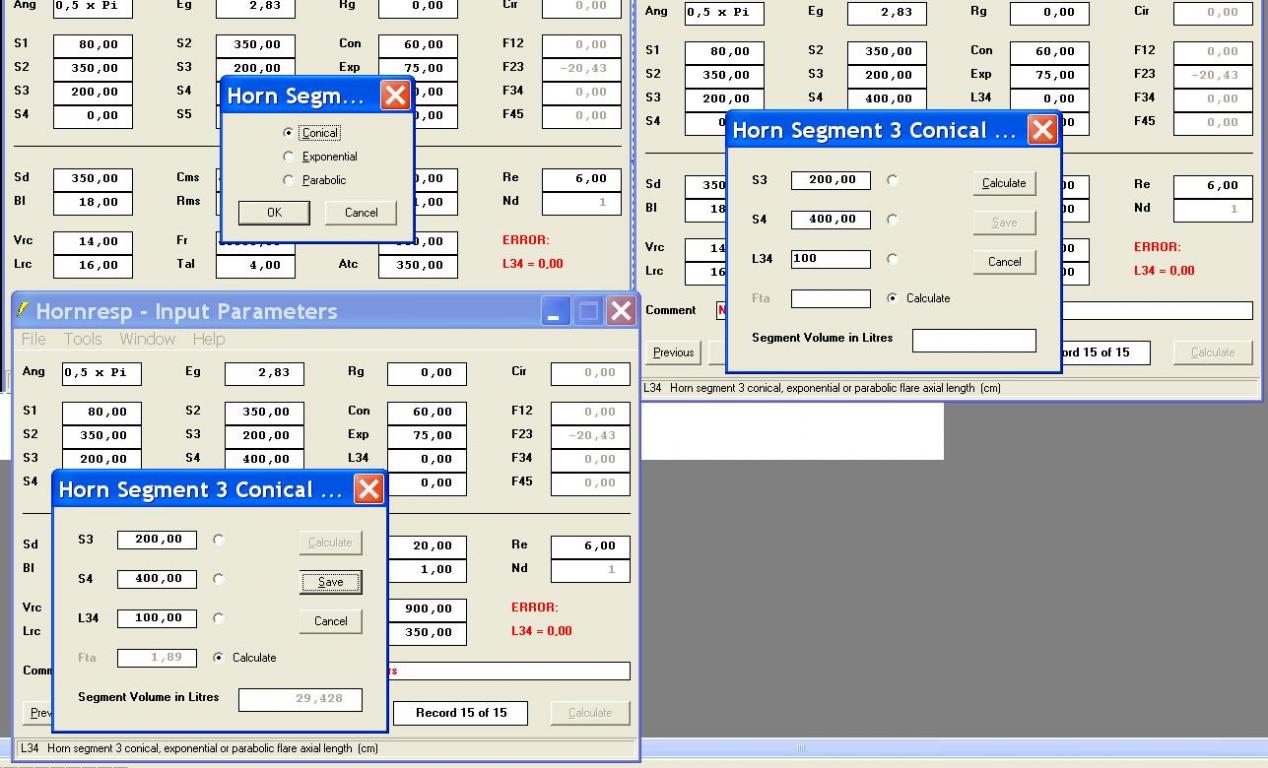Click OK in the horn segment type dialog
The image size is (1268, 768).
(x=274, y=212)
